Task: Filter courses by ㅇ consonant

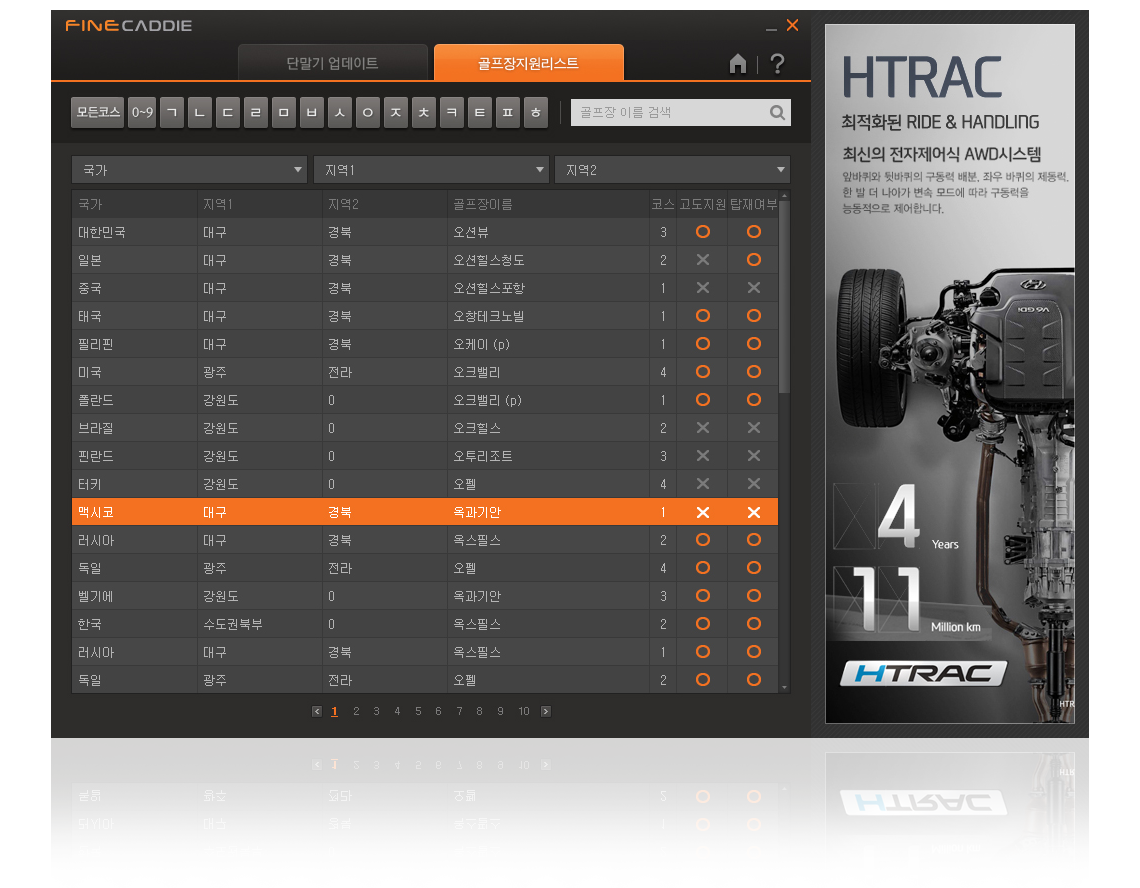Action: (368, 113)
